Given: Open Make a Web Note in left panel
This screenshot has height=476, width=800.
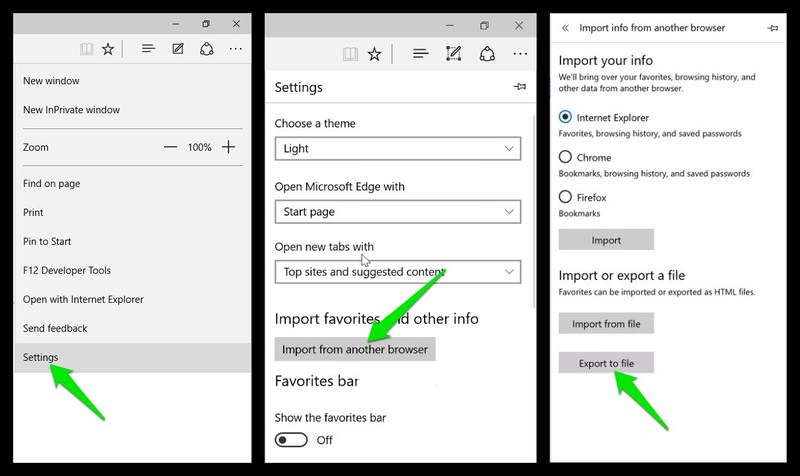Looking at the screenshot, I should [178, 48].
